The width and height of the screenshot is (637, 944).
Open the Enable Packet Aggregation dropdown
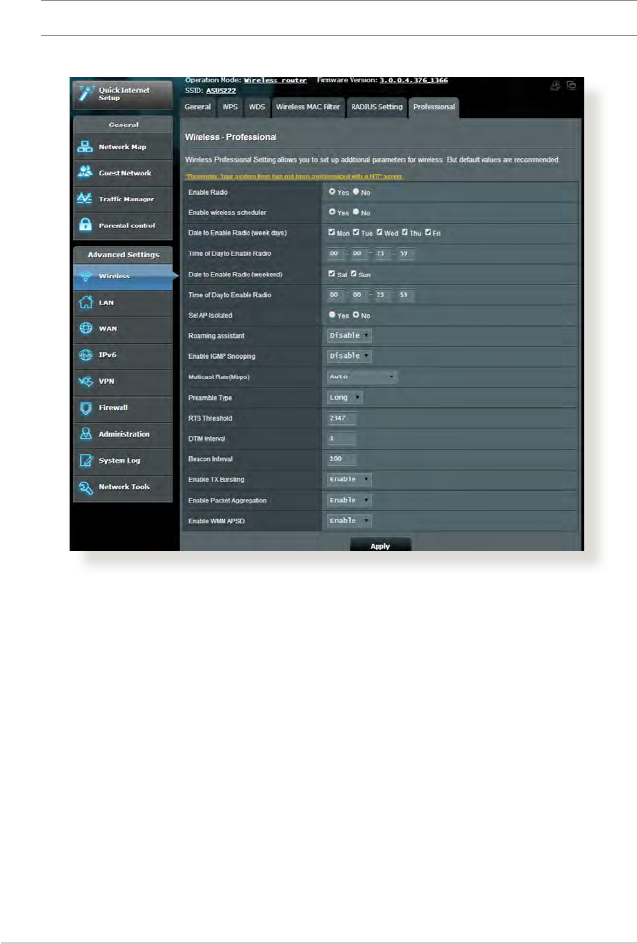349,500
